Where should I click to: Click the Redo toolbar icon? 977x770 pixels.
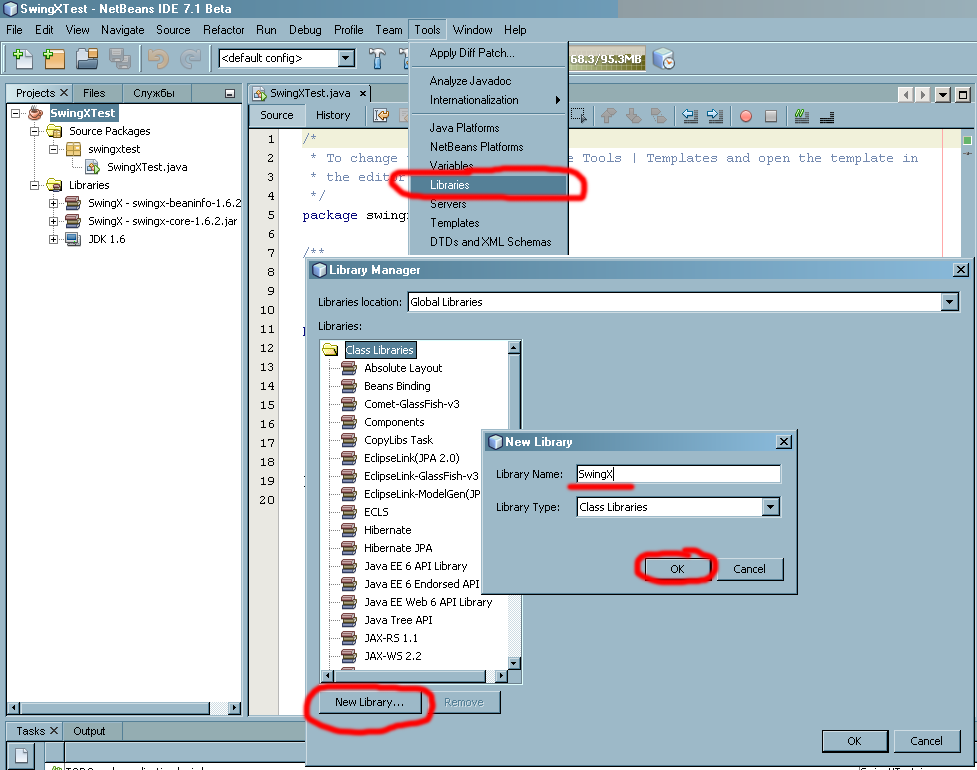tap(191, 59)
